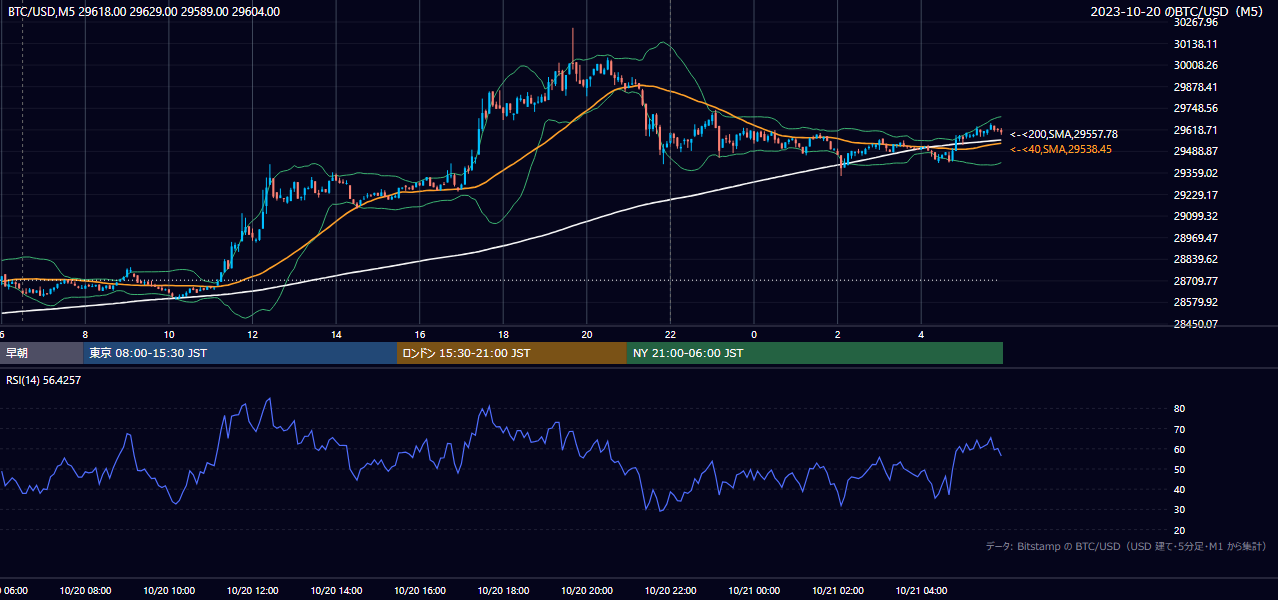Click bottom time label 10/20 12:00
Image resolution: width=1278 pixels, height=600 pixels.
pyautogui.click(x=252, y=591)
